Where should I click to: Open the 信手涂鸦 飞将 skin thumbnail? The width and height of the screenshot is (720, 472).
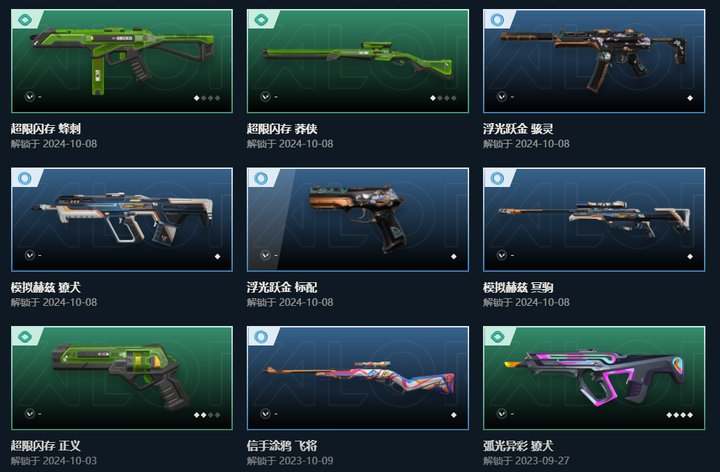[x=358, y=378]
